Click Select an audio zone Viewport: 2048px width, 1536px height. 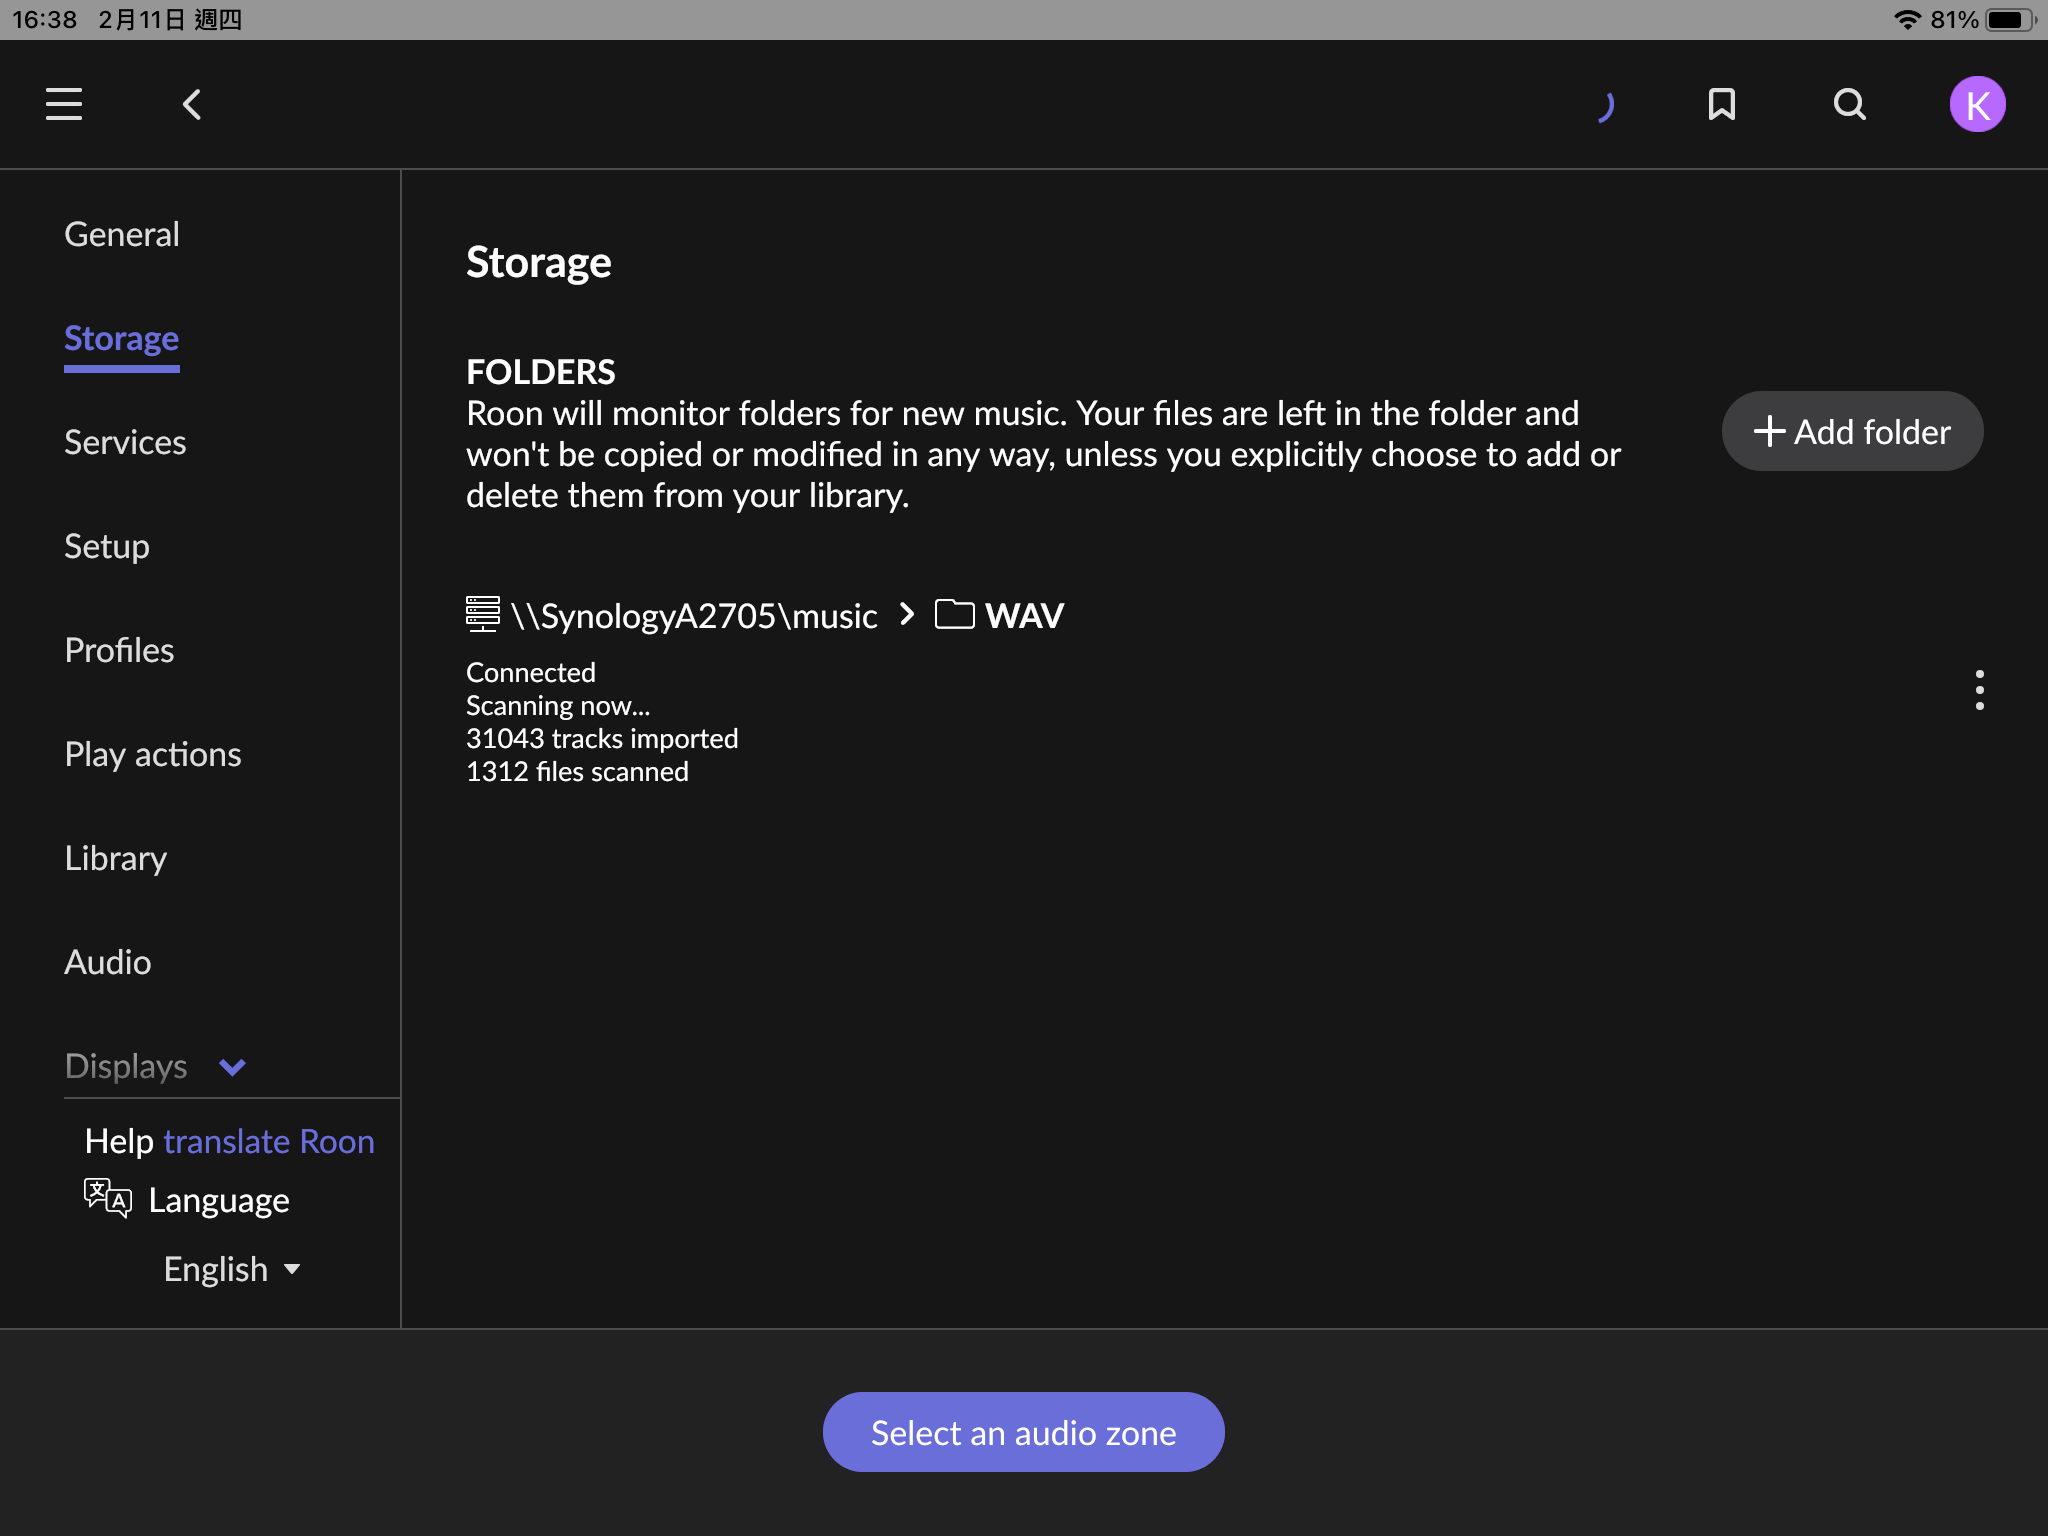[1023, 1432]
